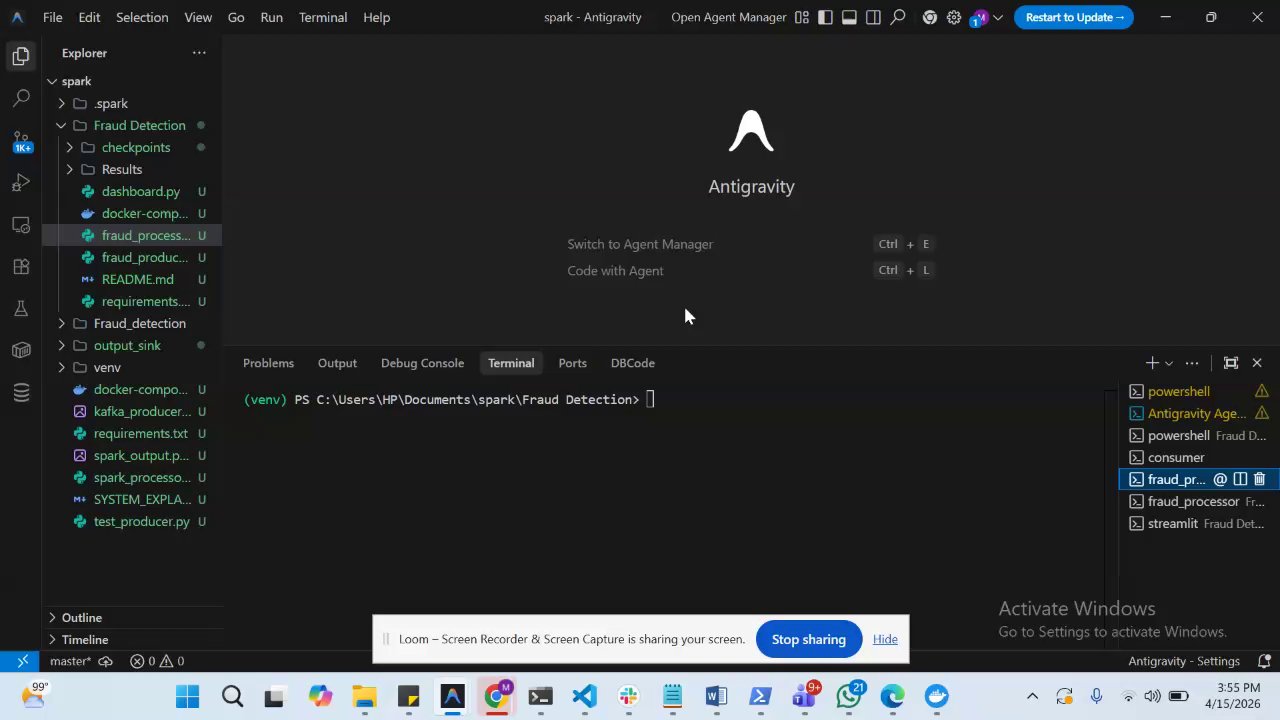The height and width of the screenshot is (720, 1280).
Task: Open the DBCode database icon in the activity bar
Action: pos(21,393)
